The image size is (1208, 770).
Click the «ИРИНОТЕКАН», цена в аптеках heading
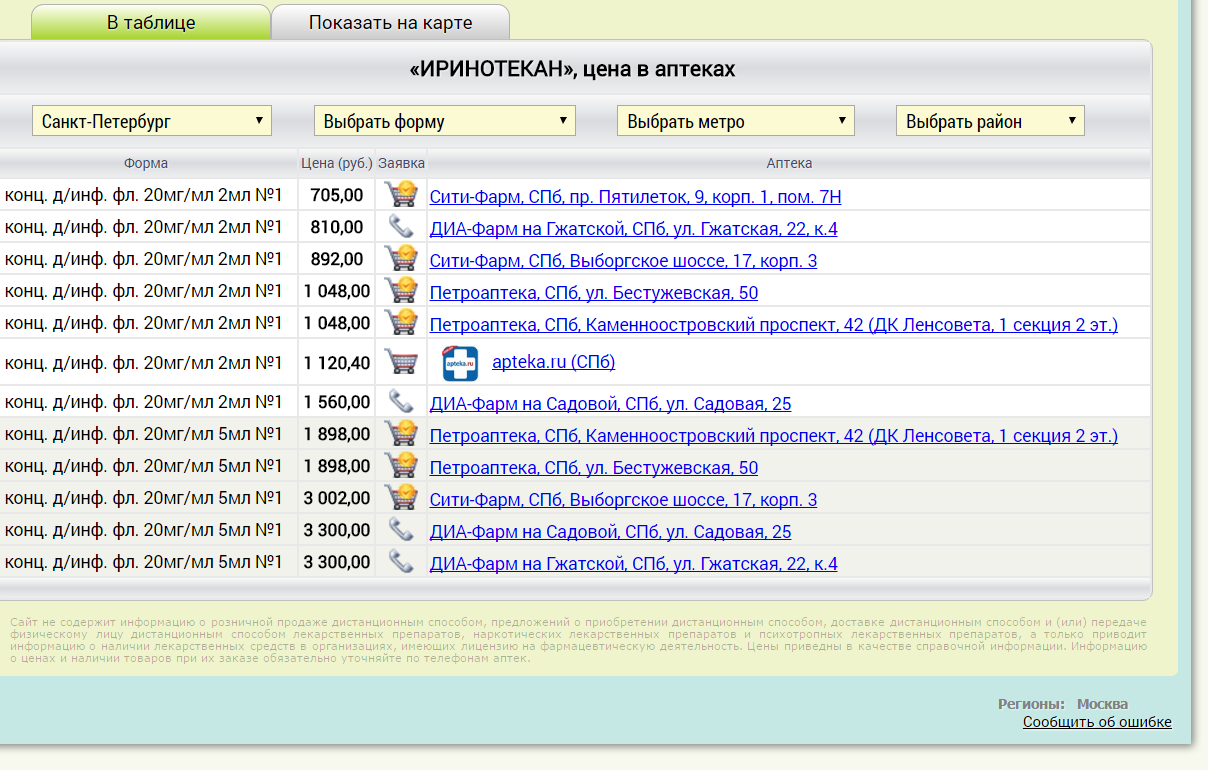[x=573, y=69]
